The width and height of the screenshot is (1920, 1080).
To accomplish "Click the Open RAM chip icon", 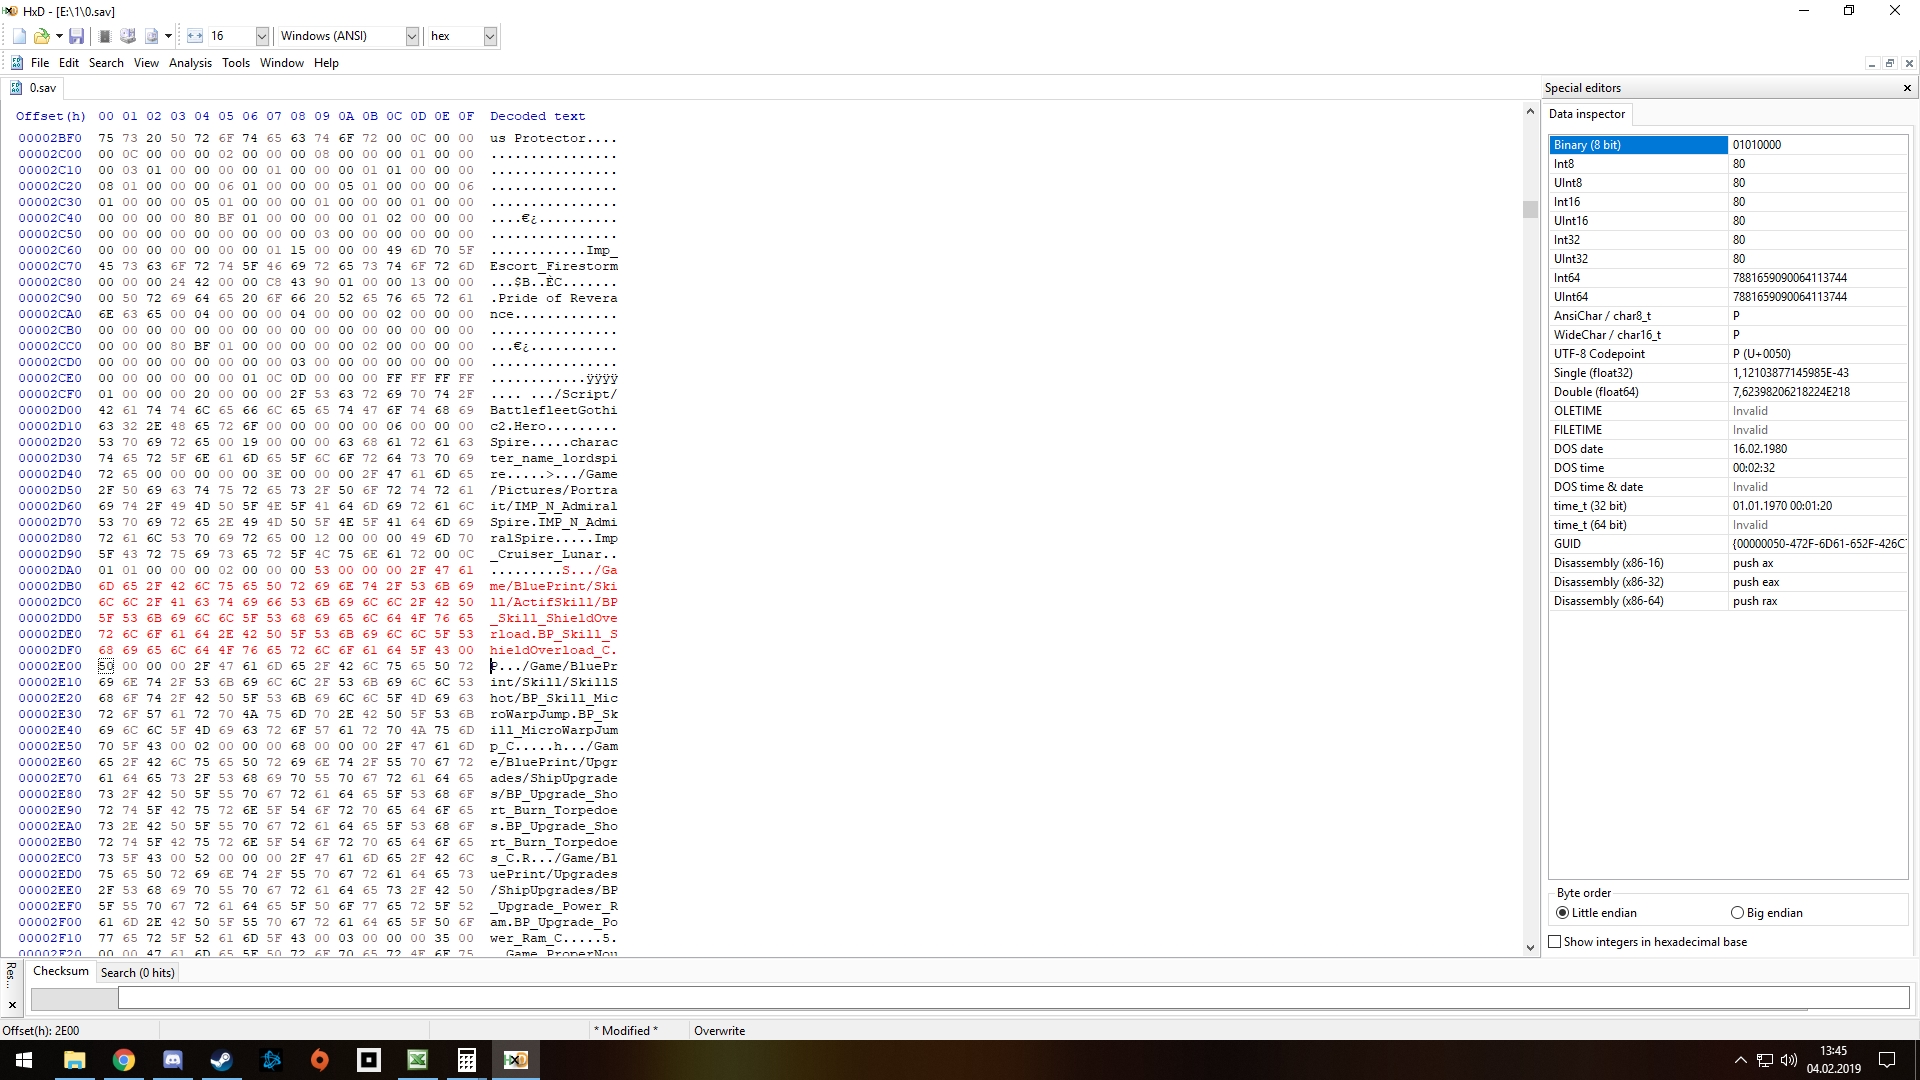I will tap(105, 36).
